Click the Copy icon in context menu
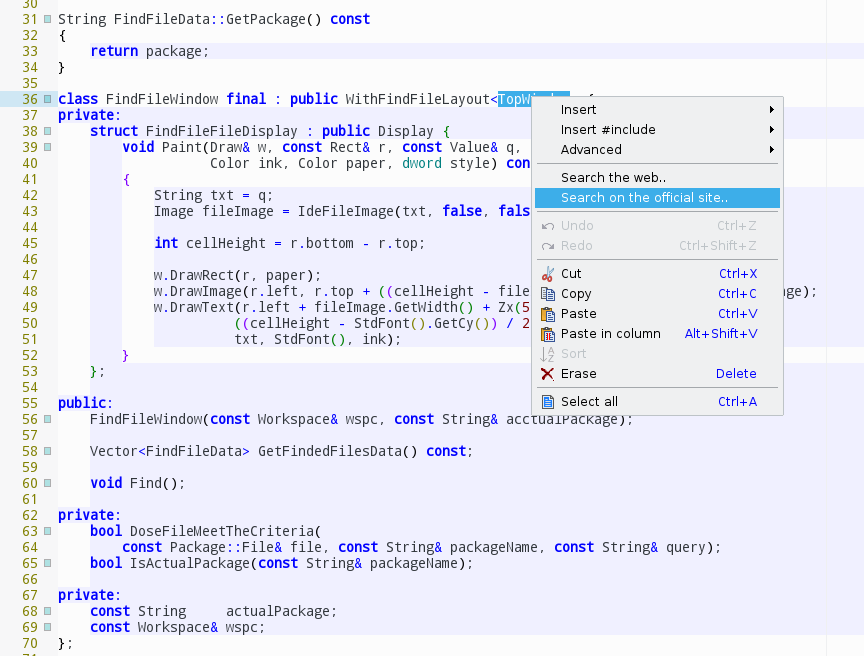 [547, 294]
